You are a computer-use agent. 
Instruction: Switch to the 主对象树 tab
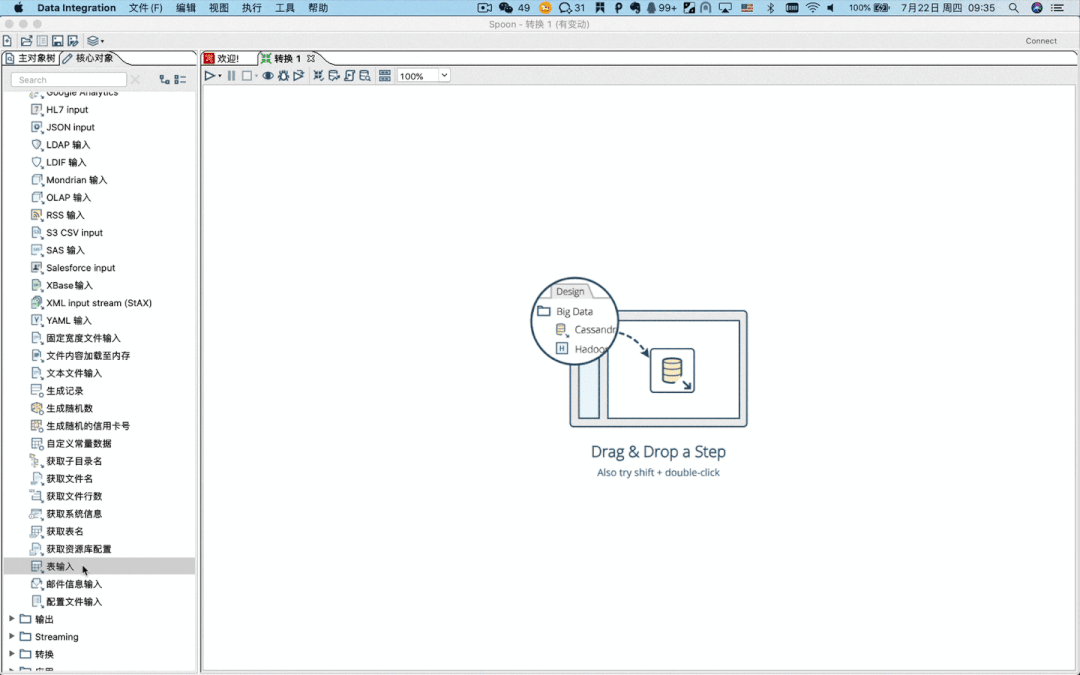click(x=30, y=59)
